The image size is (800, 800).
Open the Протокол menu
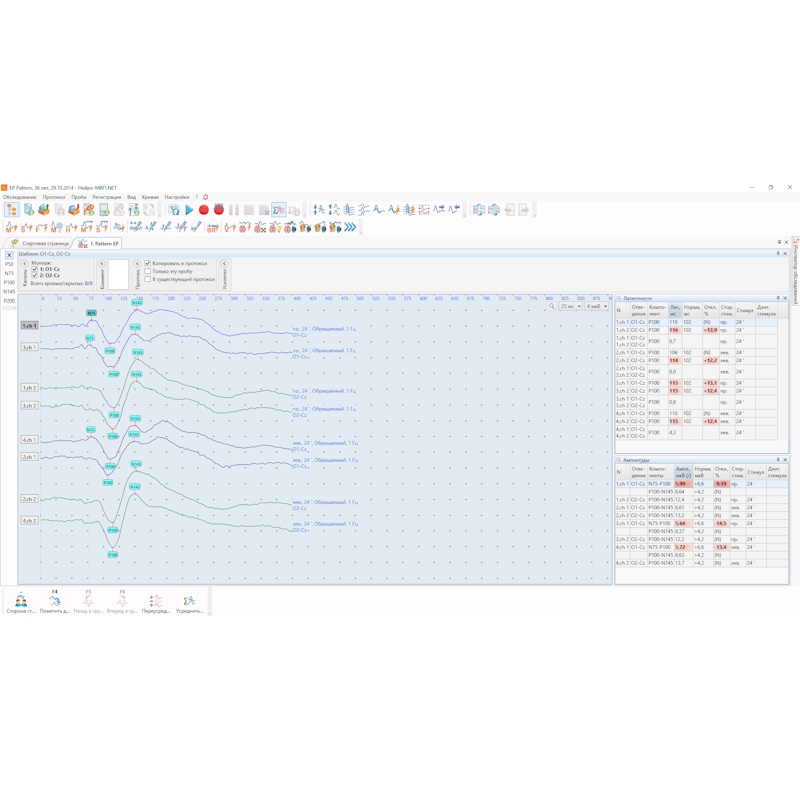(54, 197)
